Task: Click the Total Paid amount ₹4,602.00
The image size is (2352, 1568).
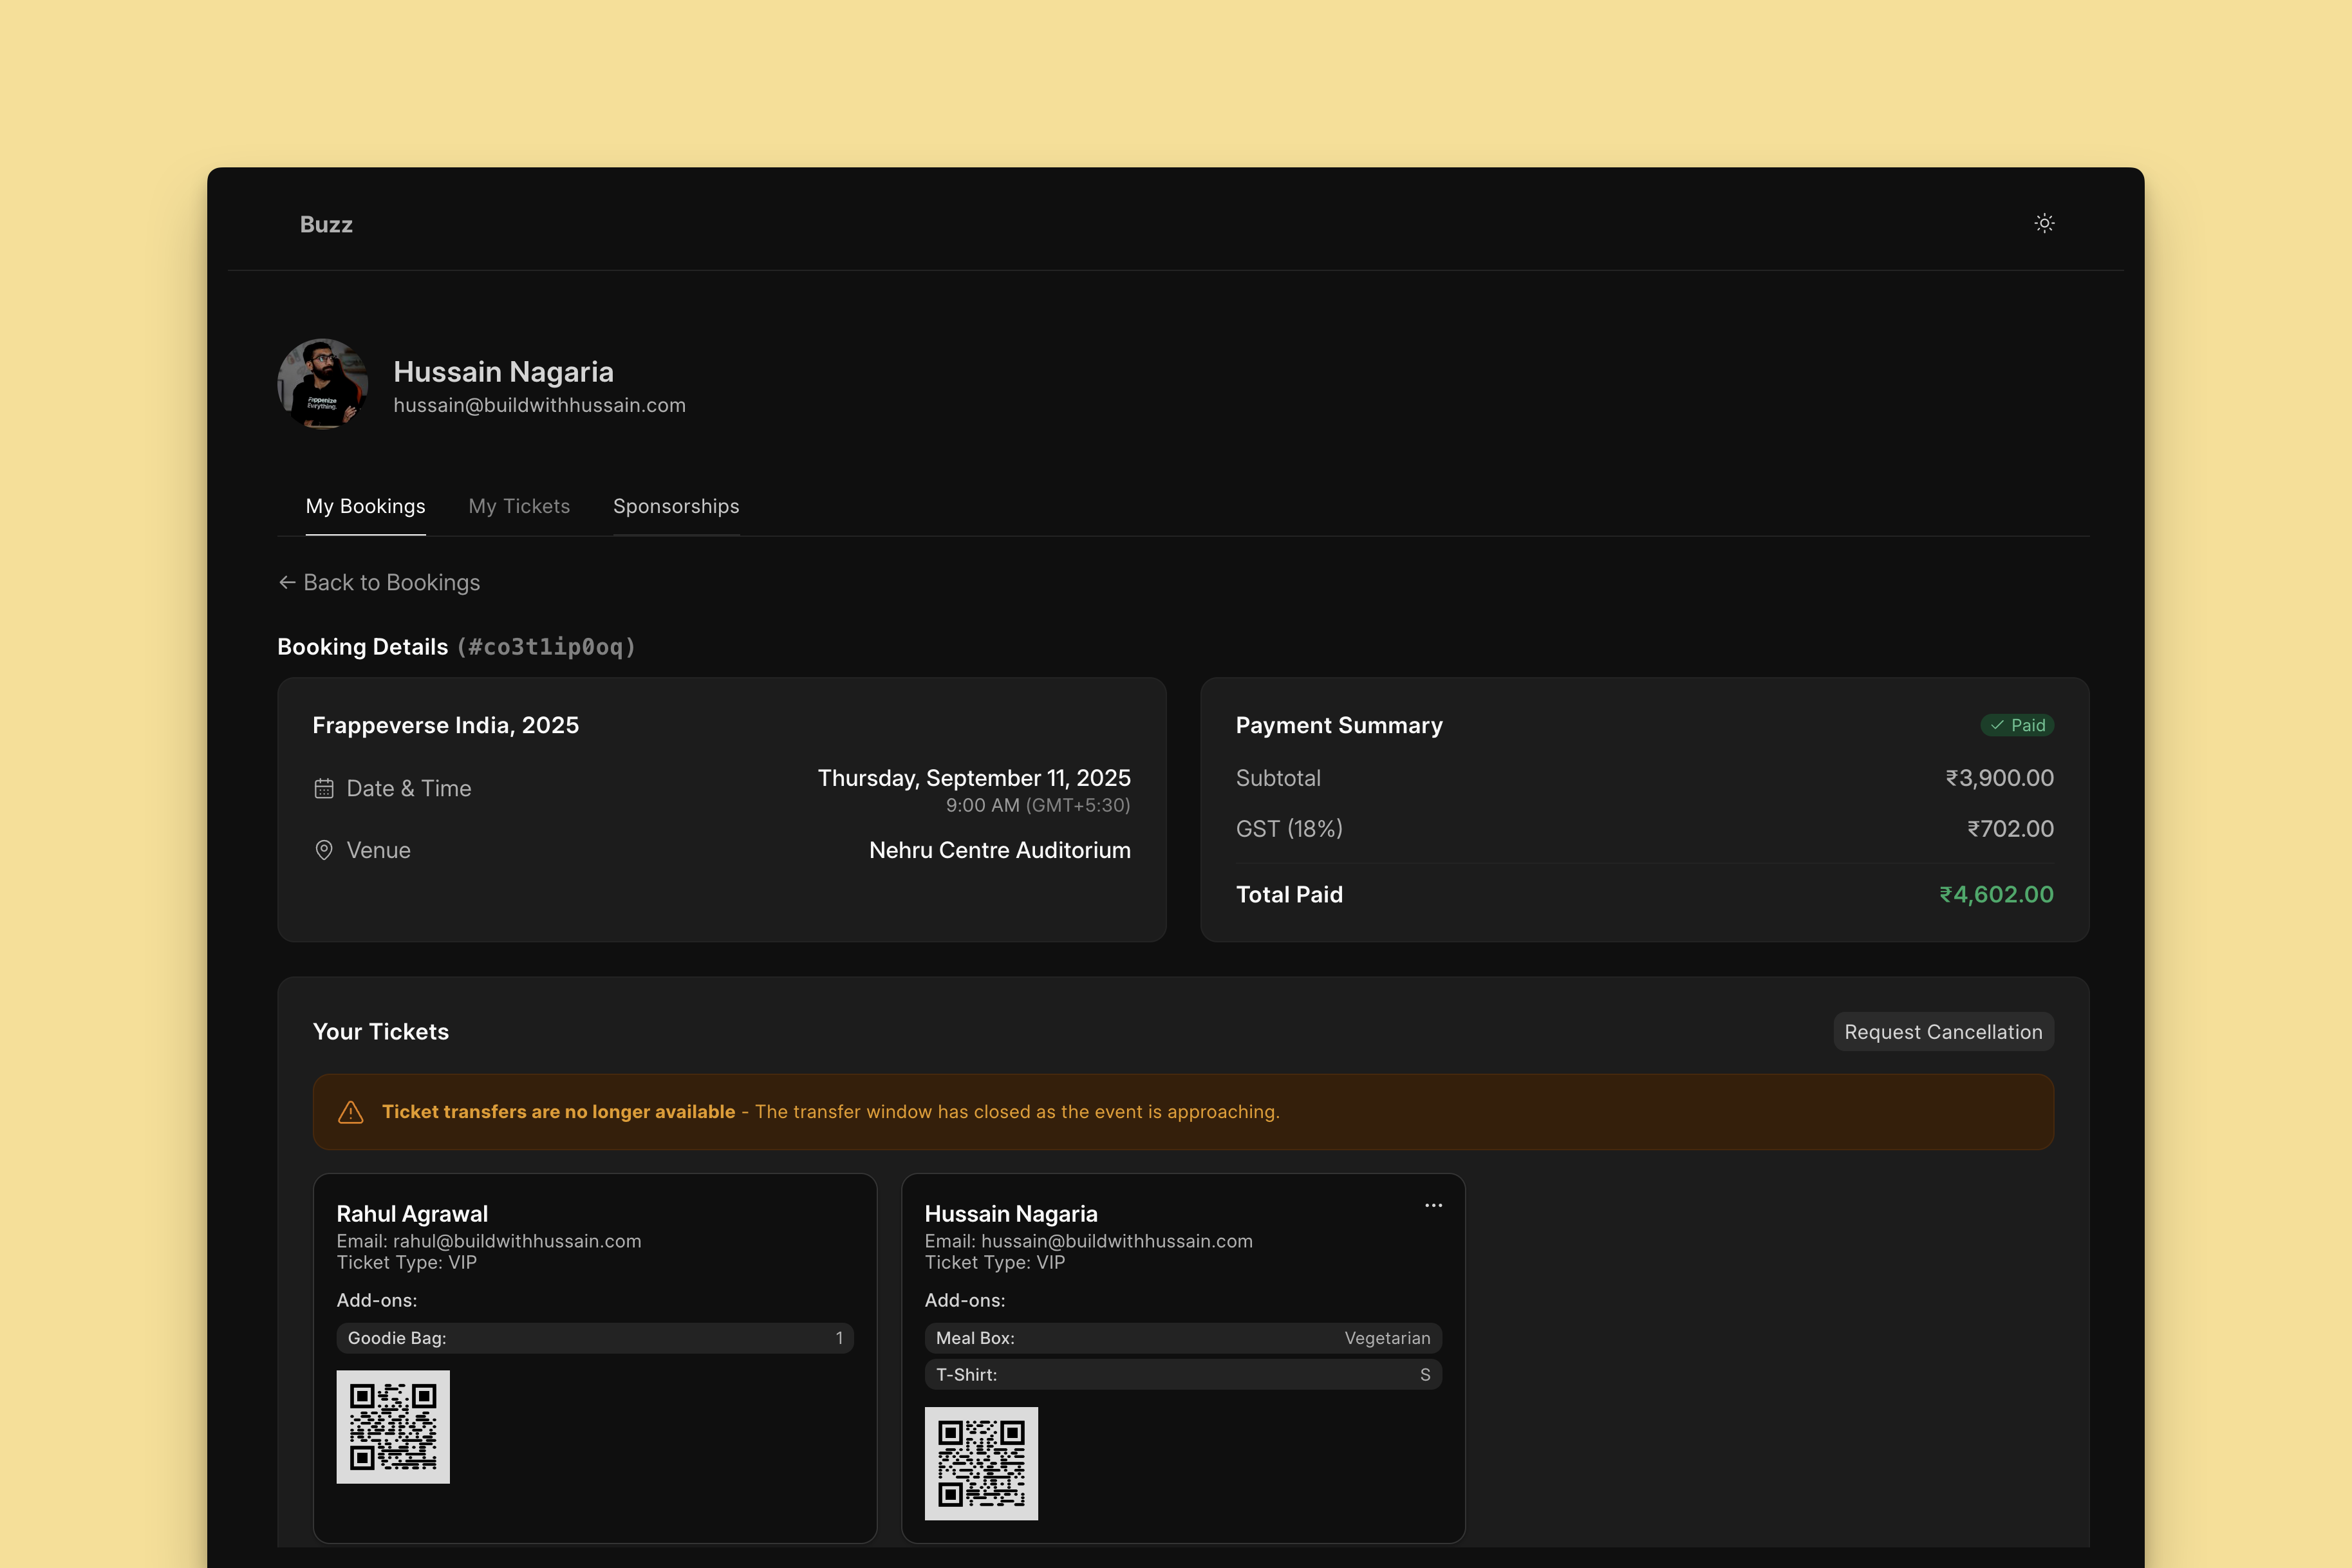Action: pos(1996,894)
